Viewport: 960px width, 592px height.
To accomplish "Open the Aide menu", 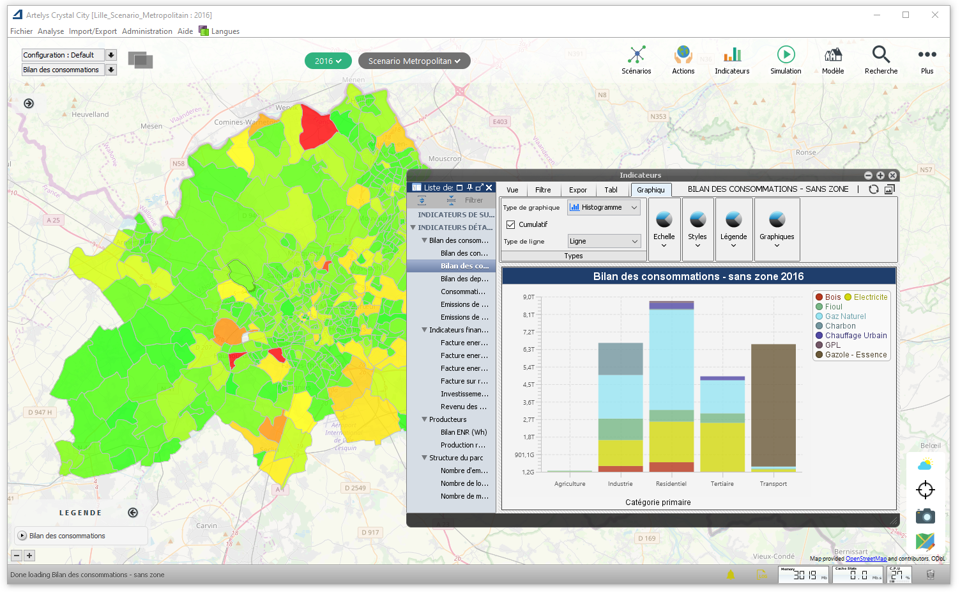I will 185,31.
